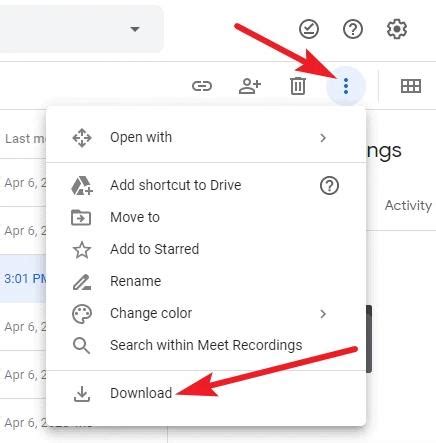Open the Open with submenu

tap(206, 137)
